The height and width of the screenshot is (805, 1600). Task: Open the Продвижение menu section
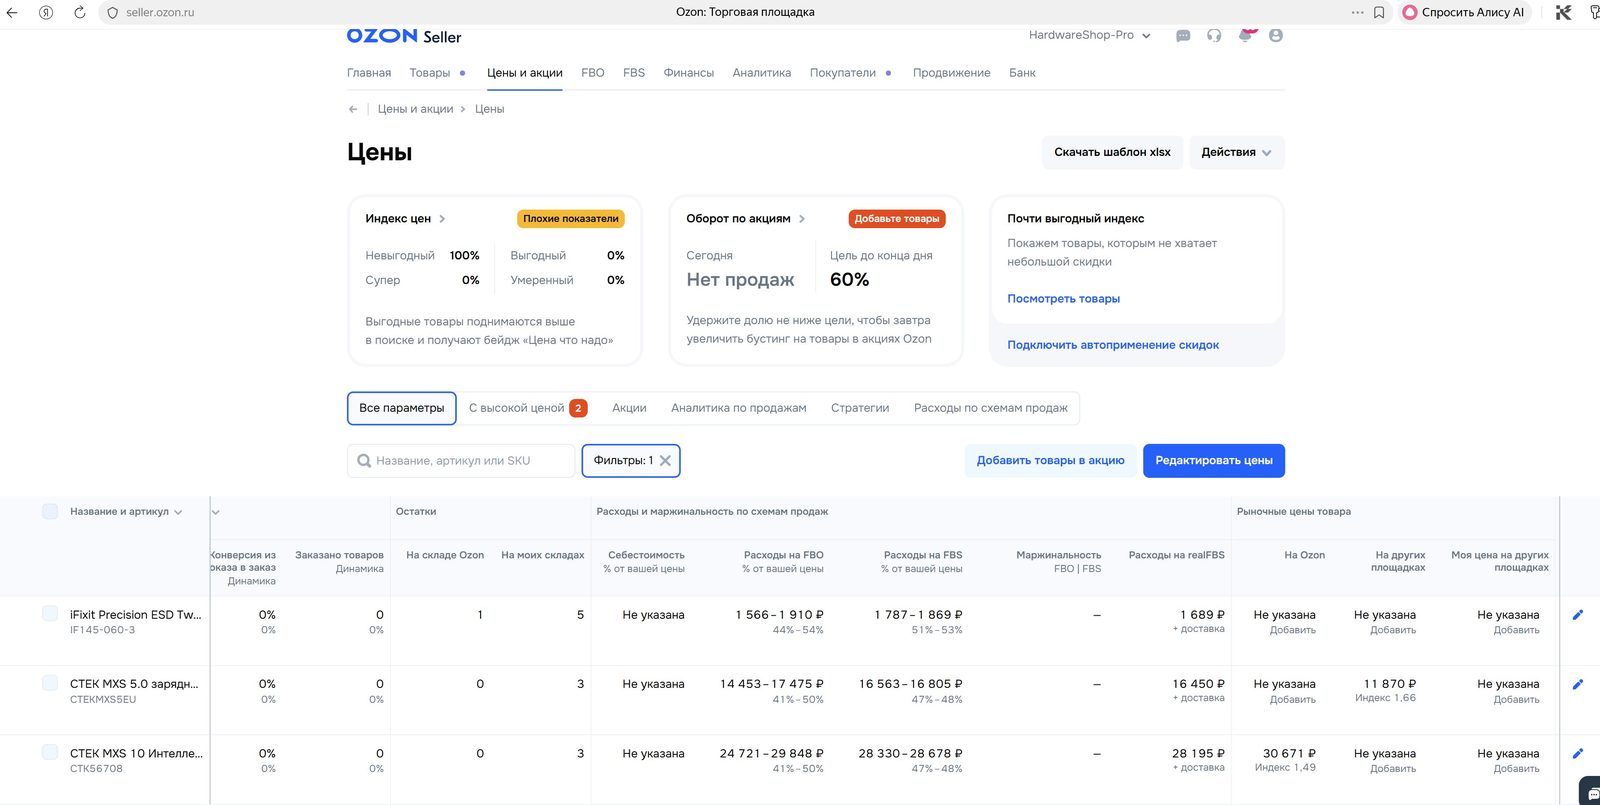point(952,73)
